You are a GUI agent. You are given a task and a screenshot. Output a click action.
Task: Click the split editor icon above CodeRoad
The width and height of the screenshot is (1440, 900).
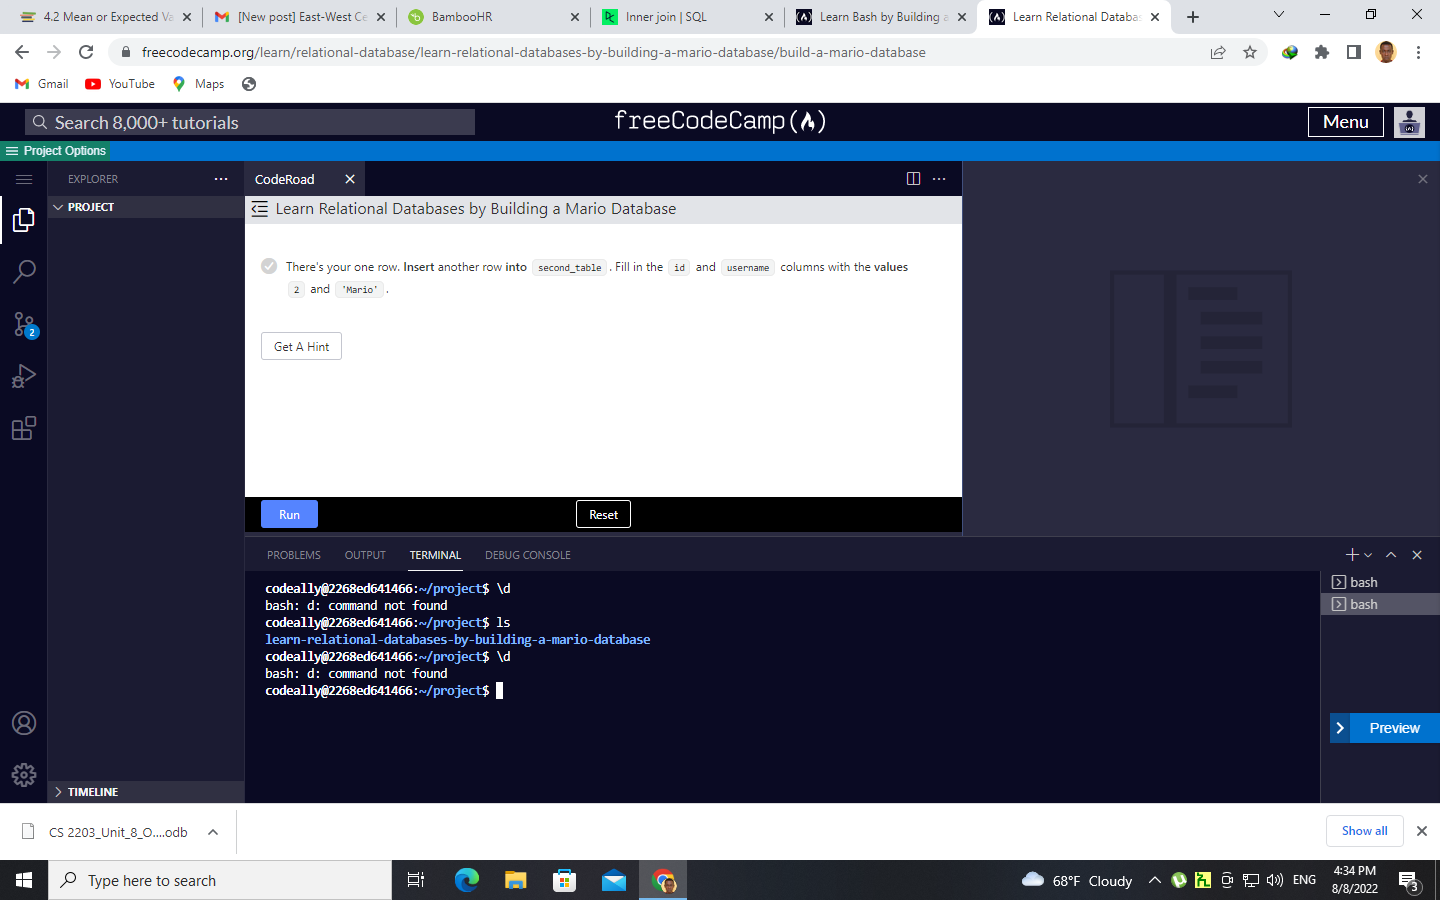pyautogui.click(x=913, y=178)
